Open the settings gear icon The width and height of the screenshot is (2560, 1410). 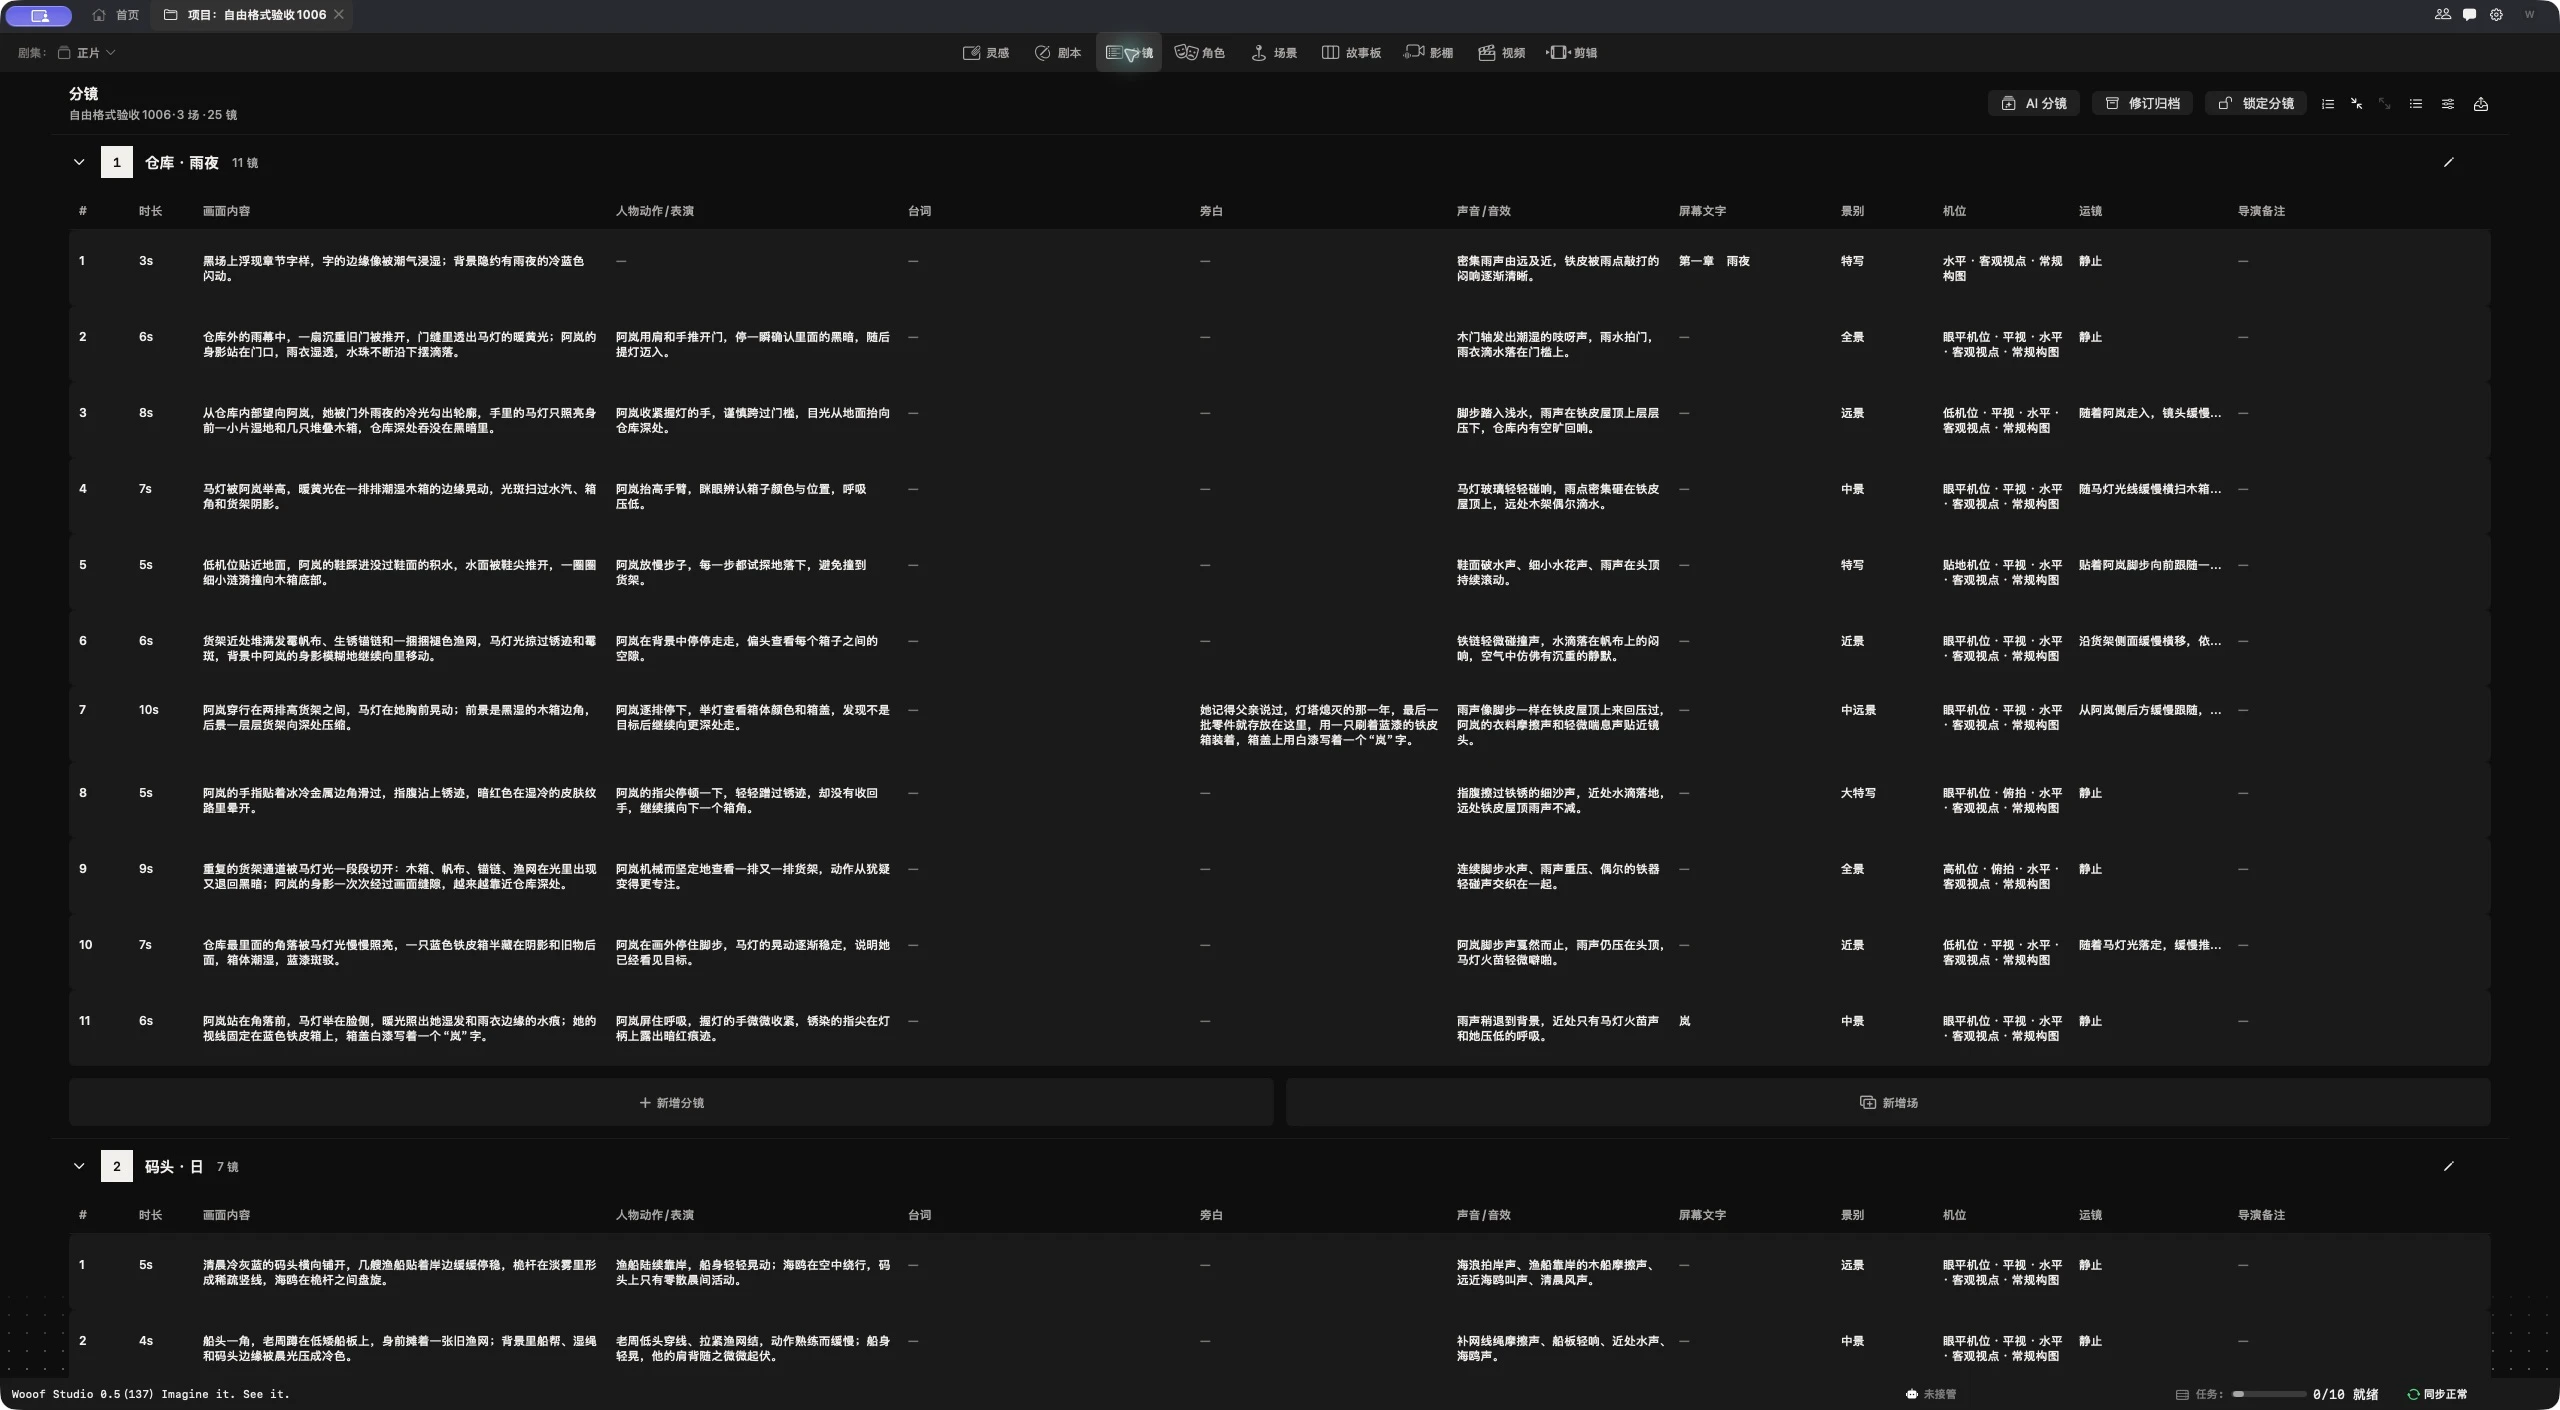point(2497,15)
